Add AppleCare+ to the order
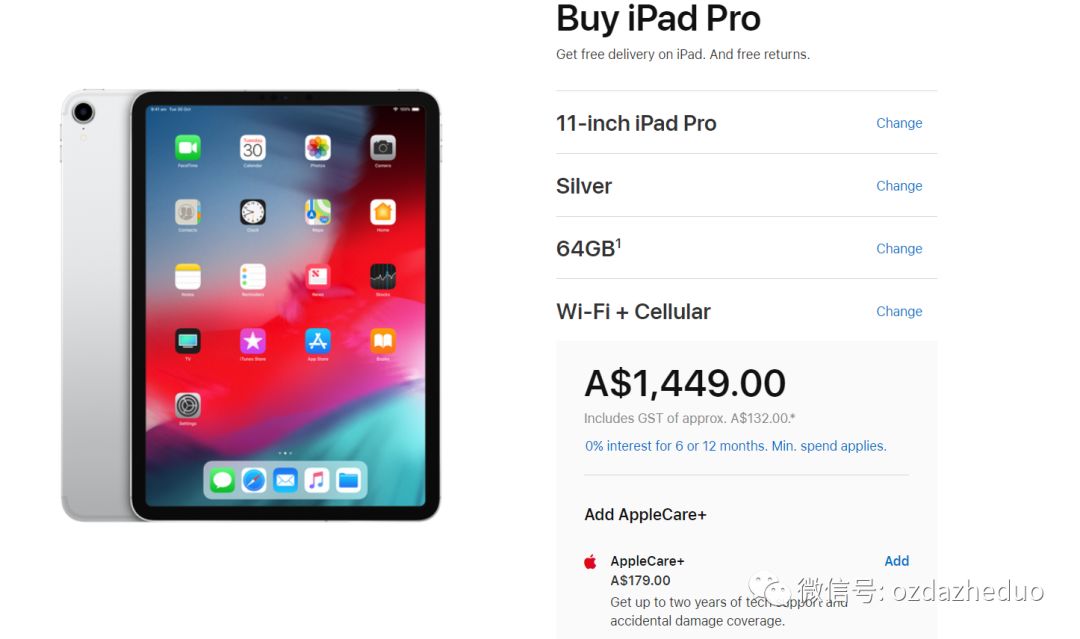Viewport: 1080px width, 639px height. [897, 561]
